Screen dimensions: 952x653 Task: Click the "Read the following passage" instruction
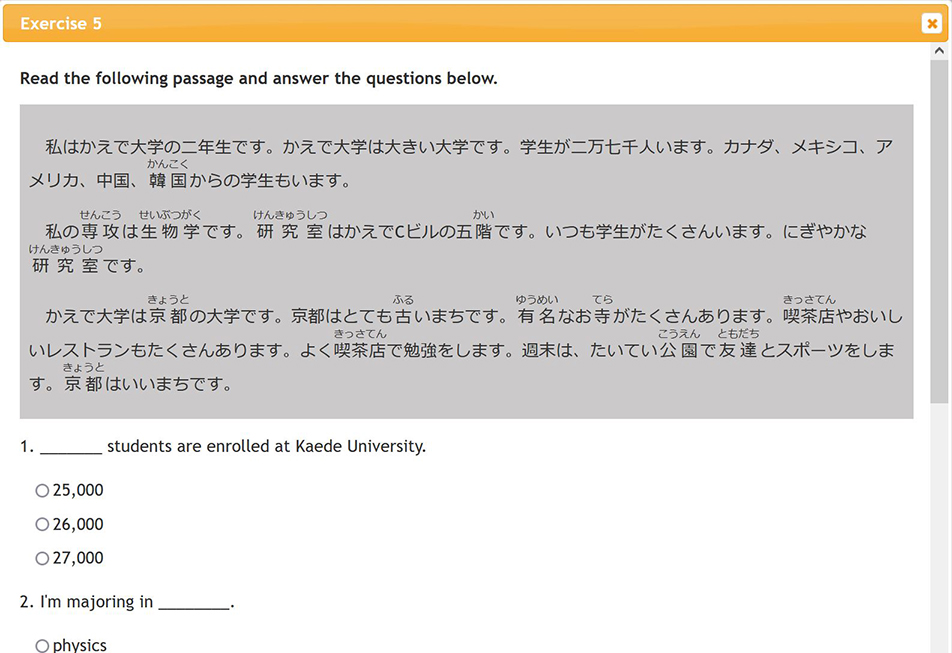click(258, 78)
